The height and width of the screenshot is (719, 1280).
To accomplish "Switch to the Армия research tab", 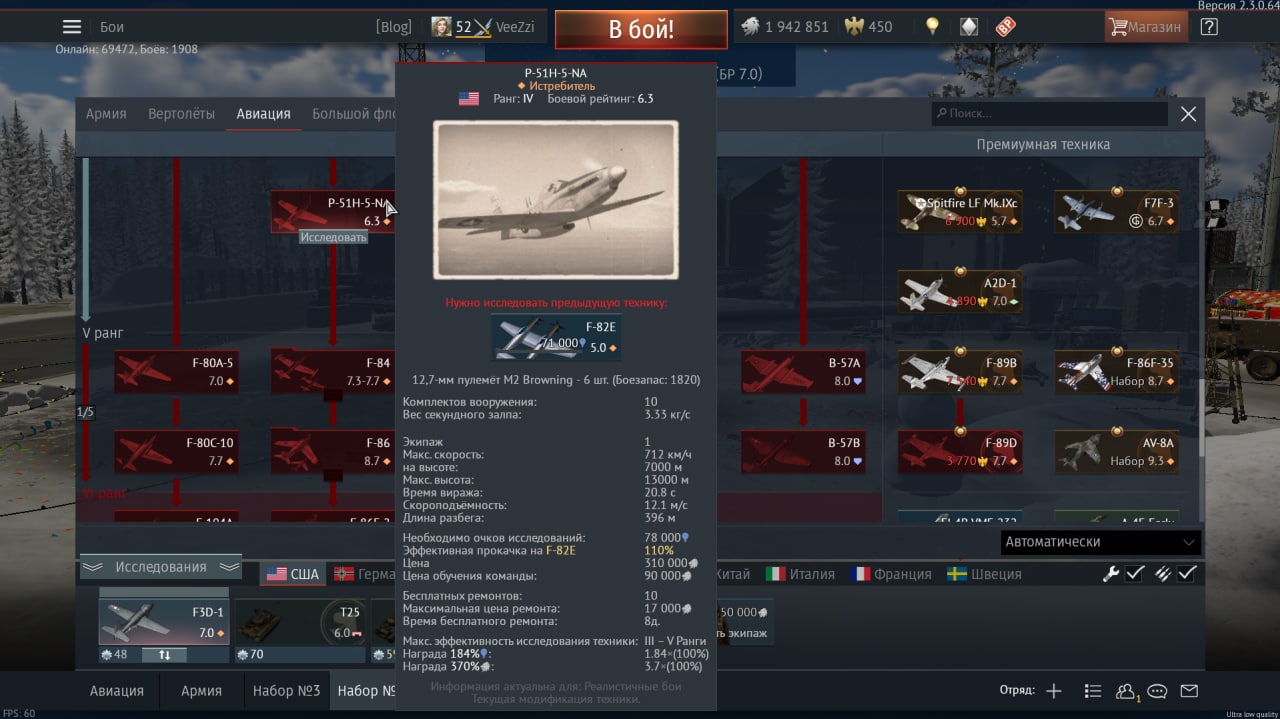I will [x=106, y=114].
